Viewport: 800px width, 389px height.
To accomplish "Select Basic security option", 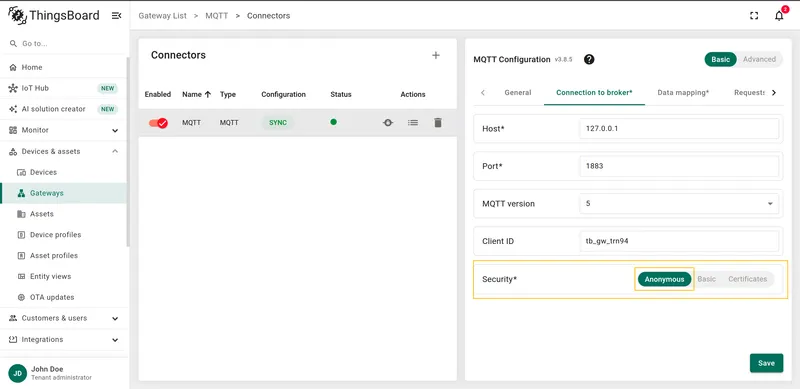I will click(x=707, y=279).
